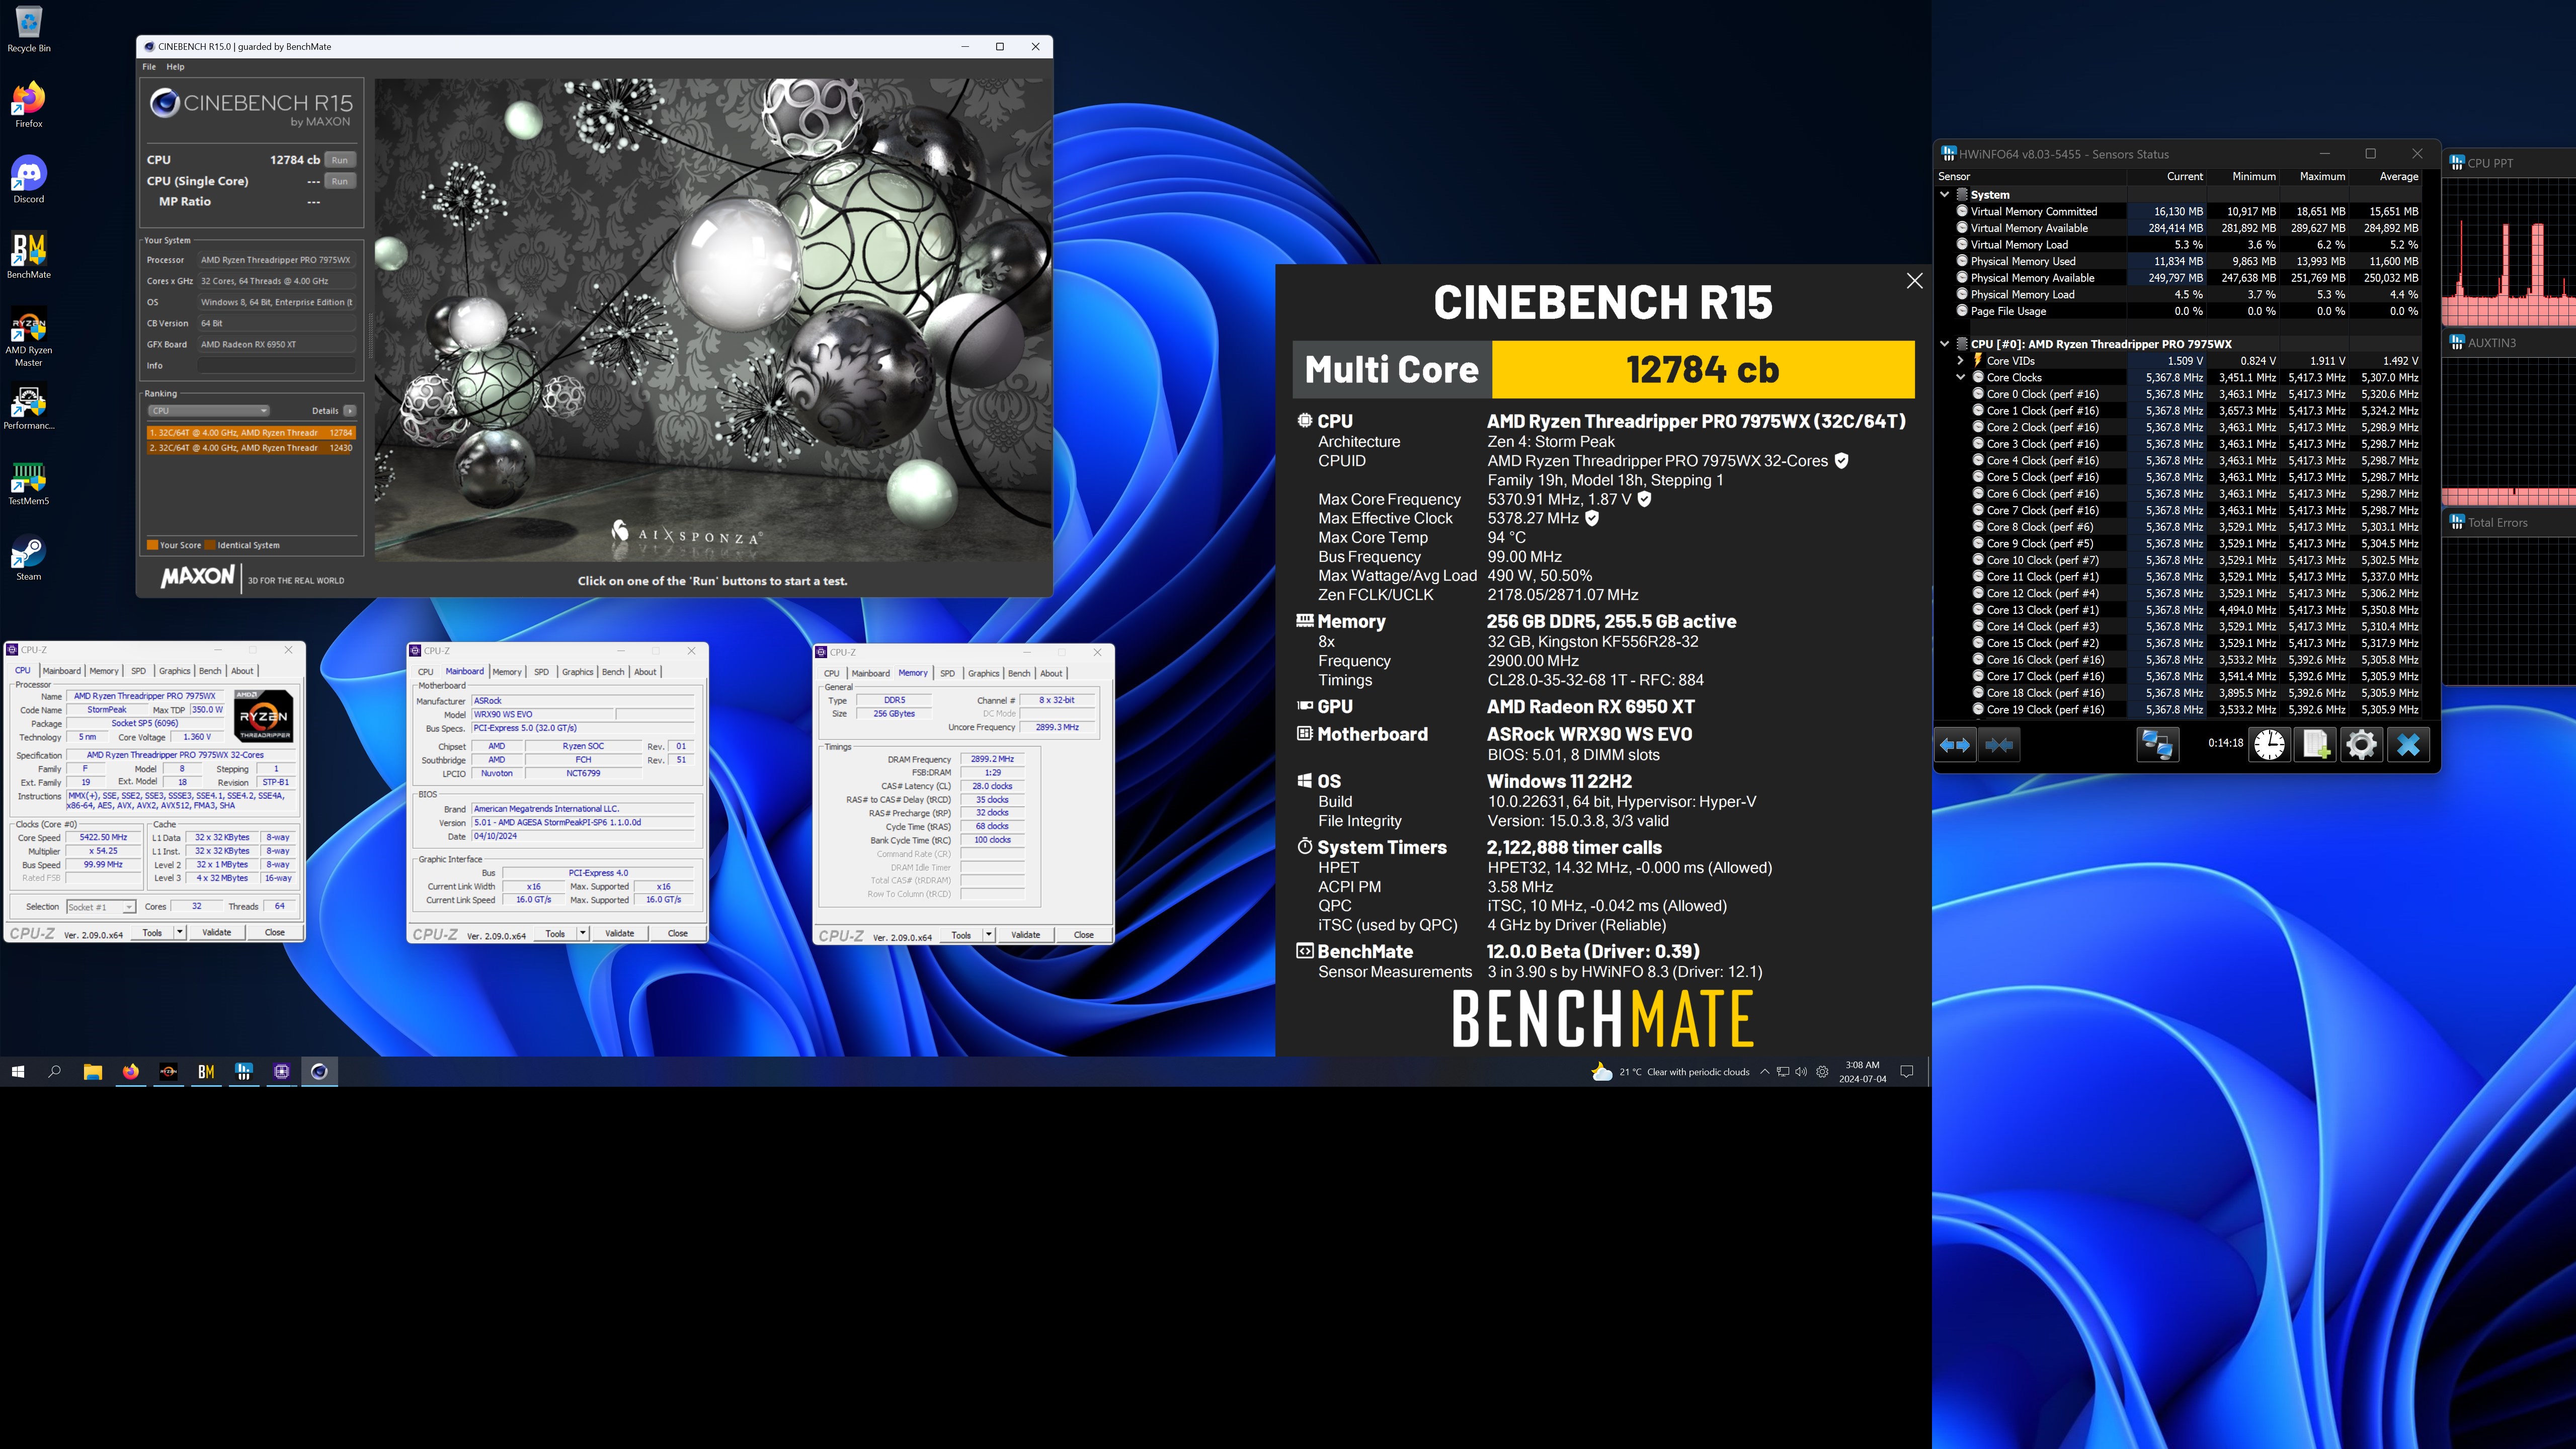Click the Identical System brown legend swatch
Screen dimensions: 2576x1449
pyautogui.click(x=210, y=545)
